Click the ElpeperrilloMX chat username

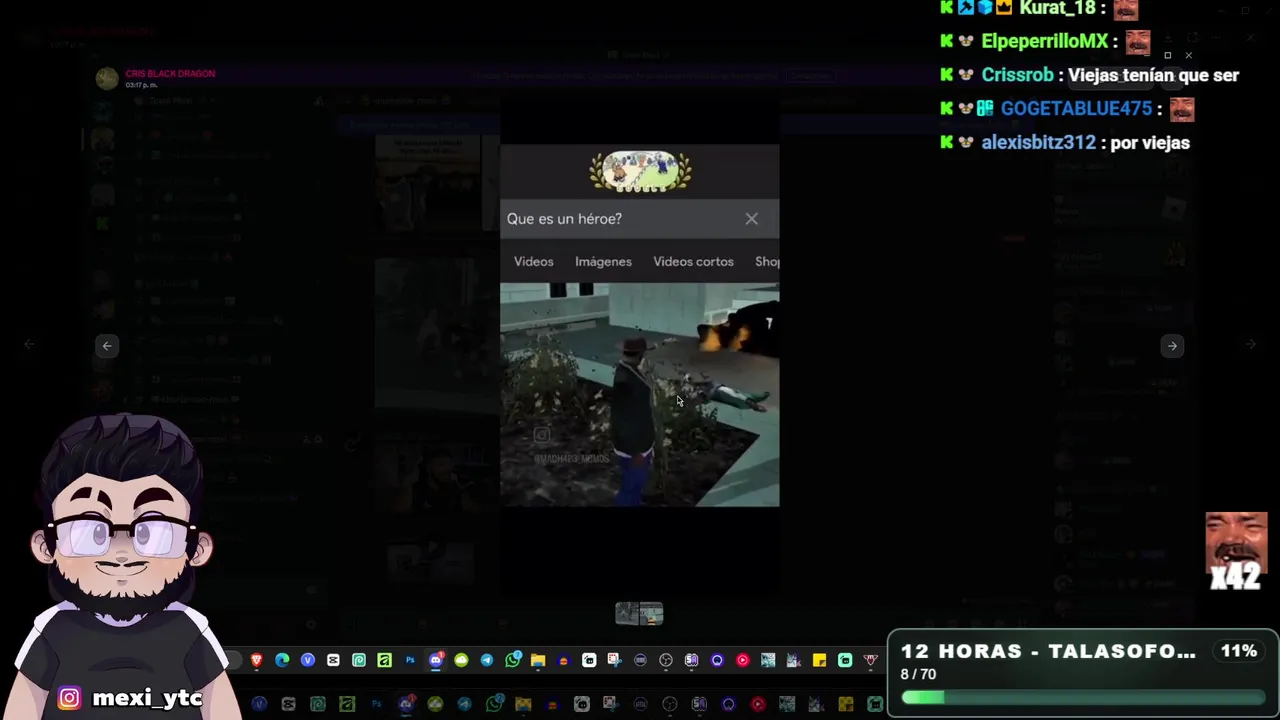point(1045,42)
